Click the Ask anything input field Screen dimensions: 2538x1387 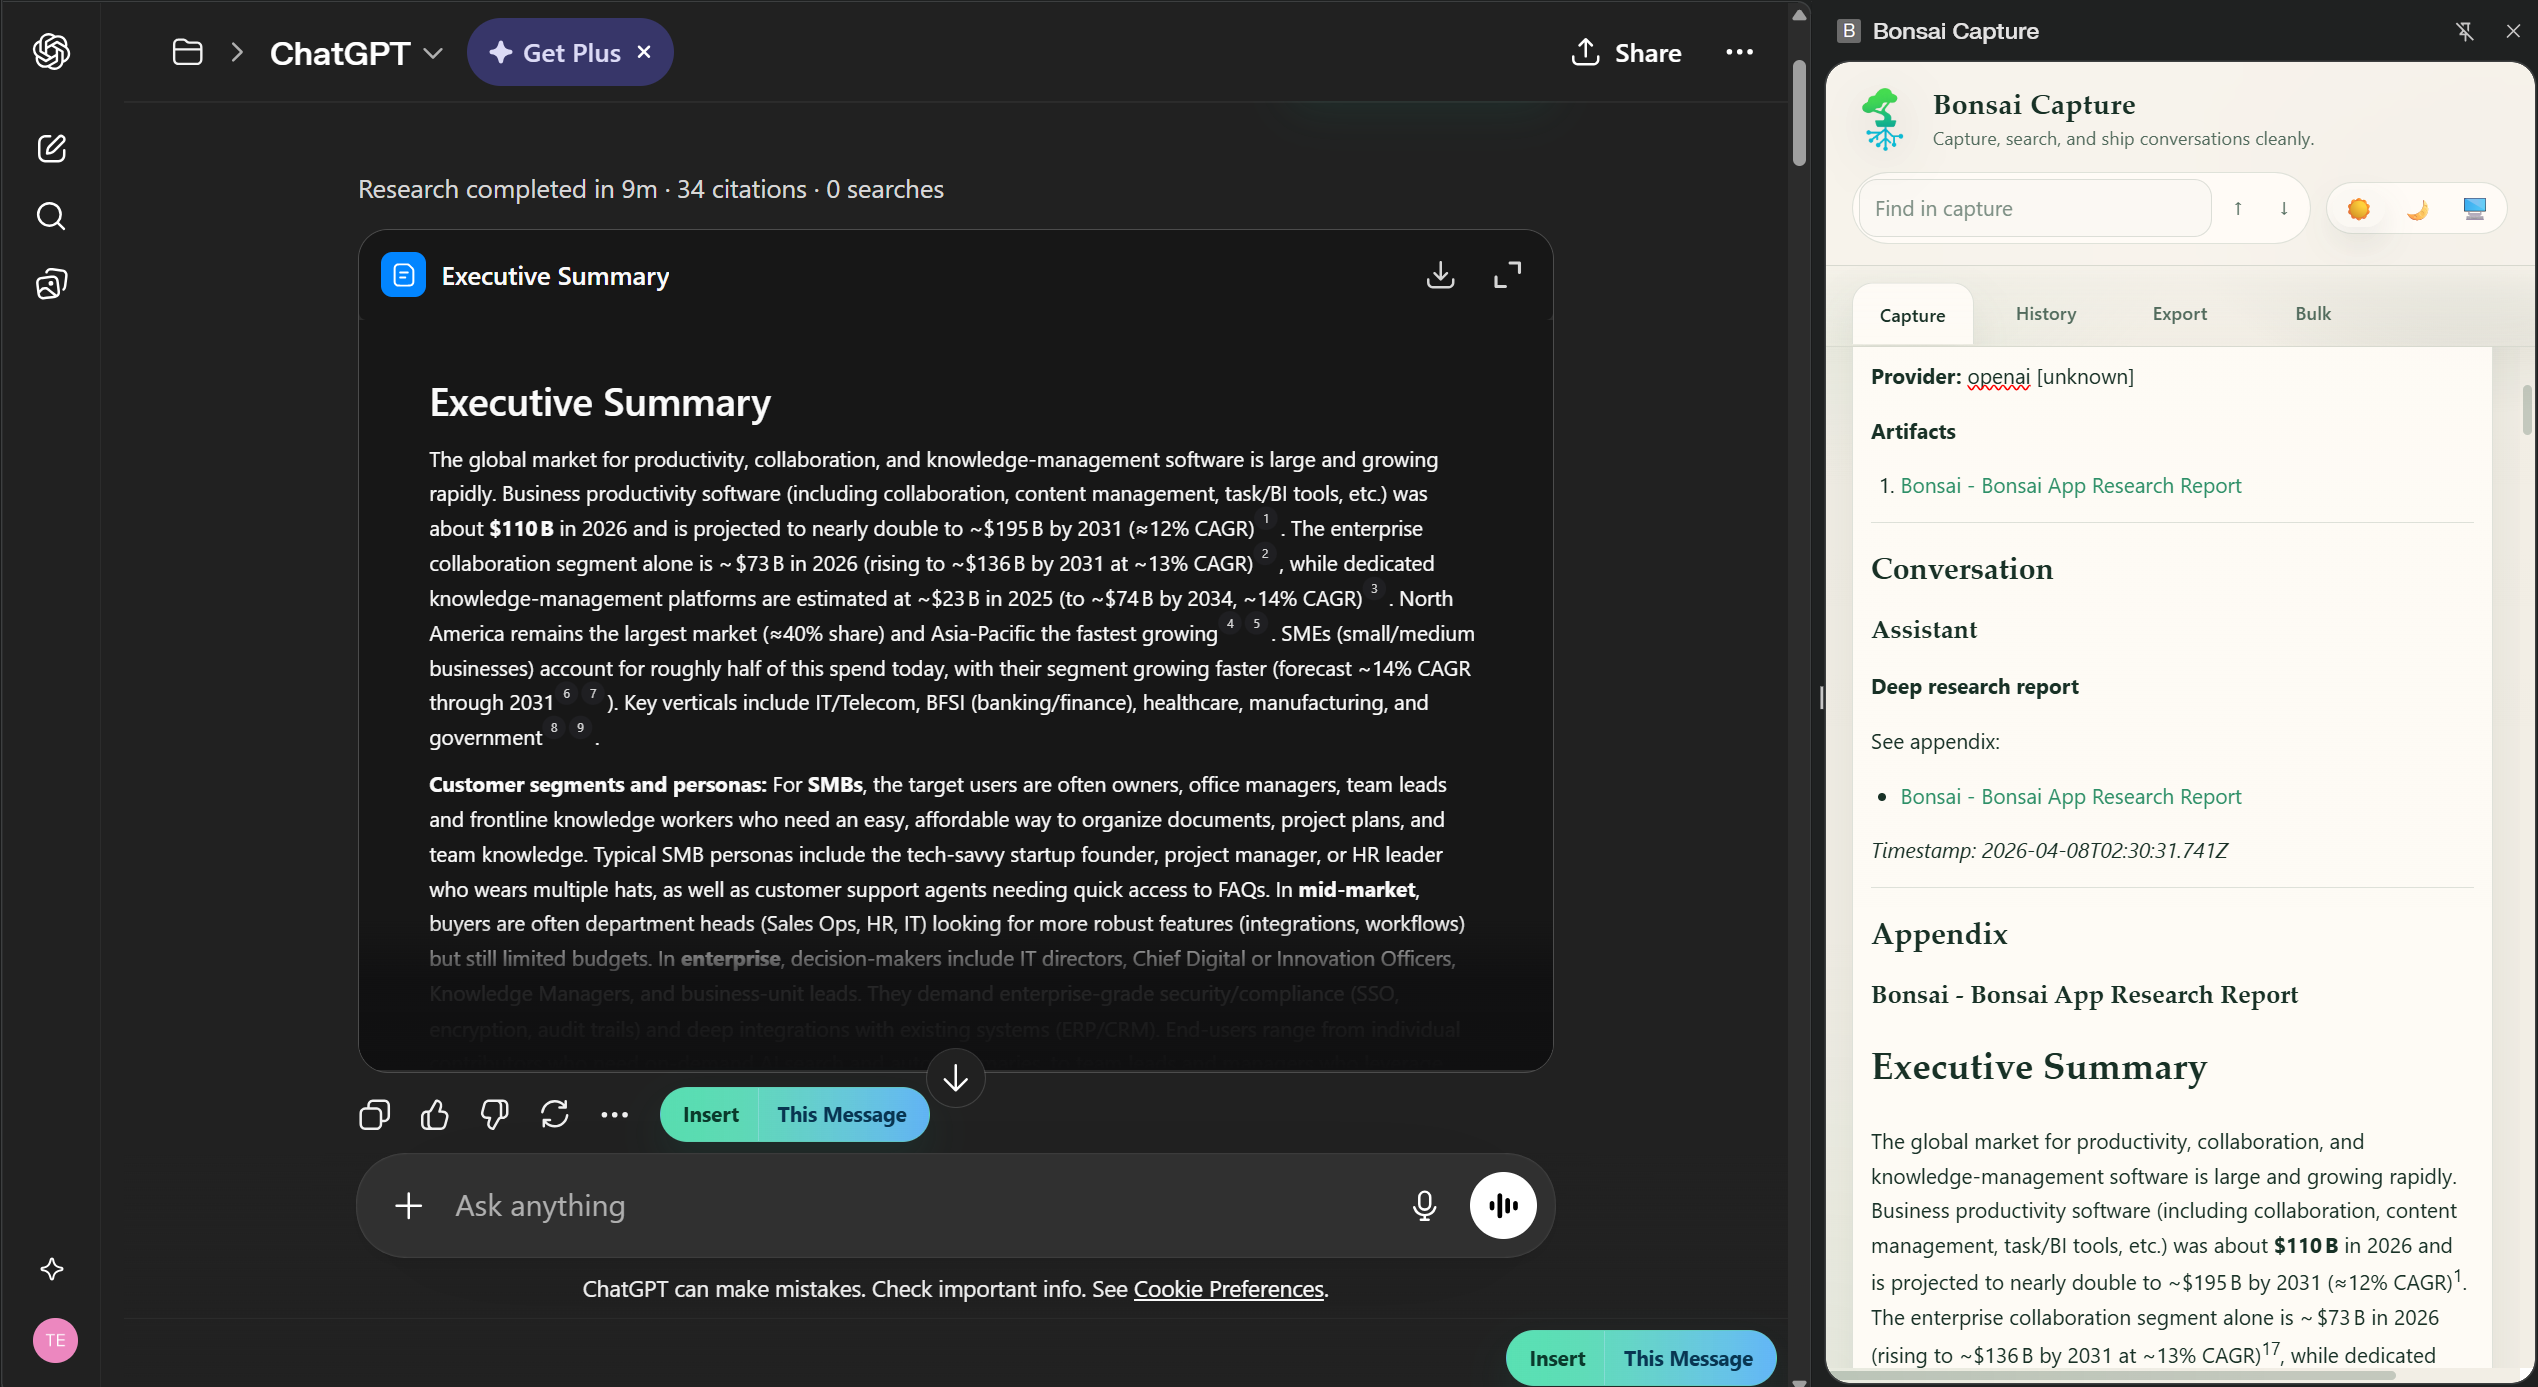(x=900, y=1205)
